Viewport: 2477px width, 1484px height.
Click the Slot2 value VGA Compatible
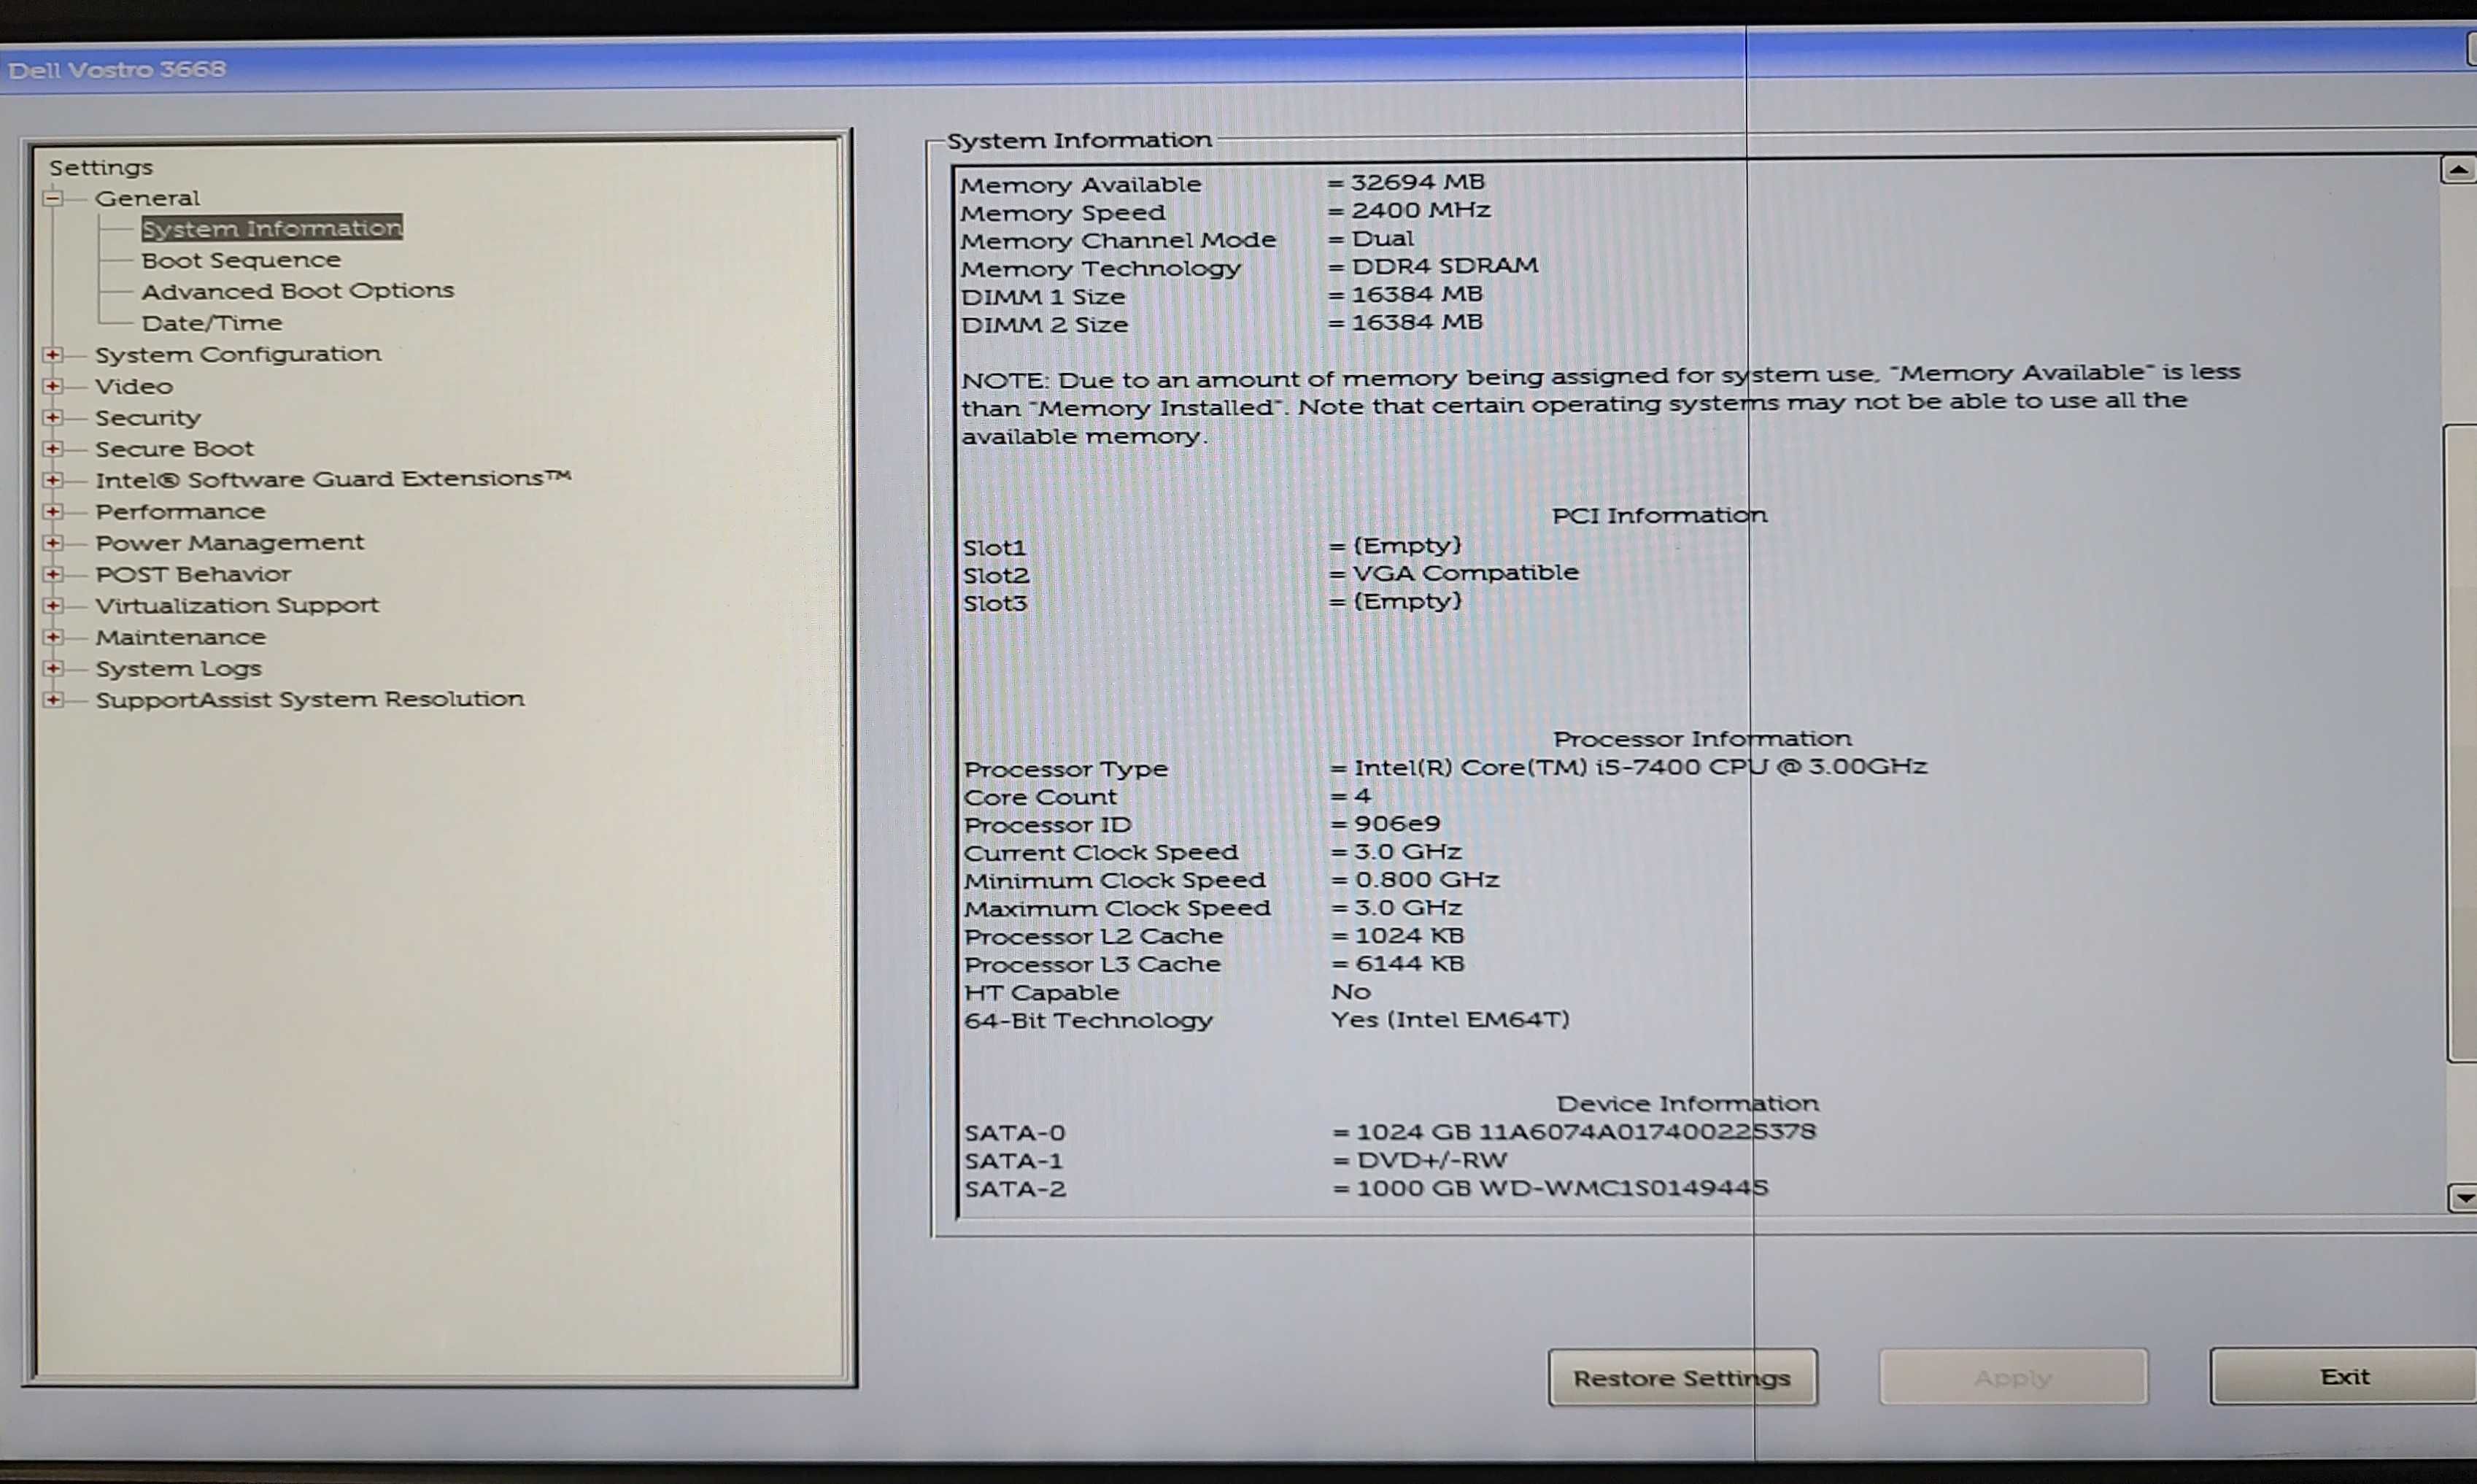coord(1465,573)
